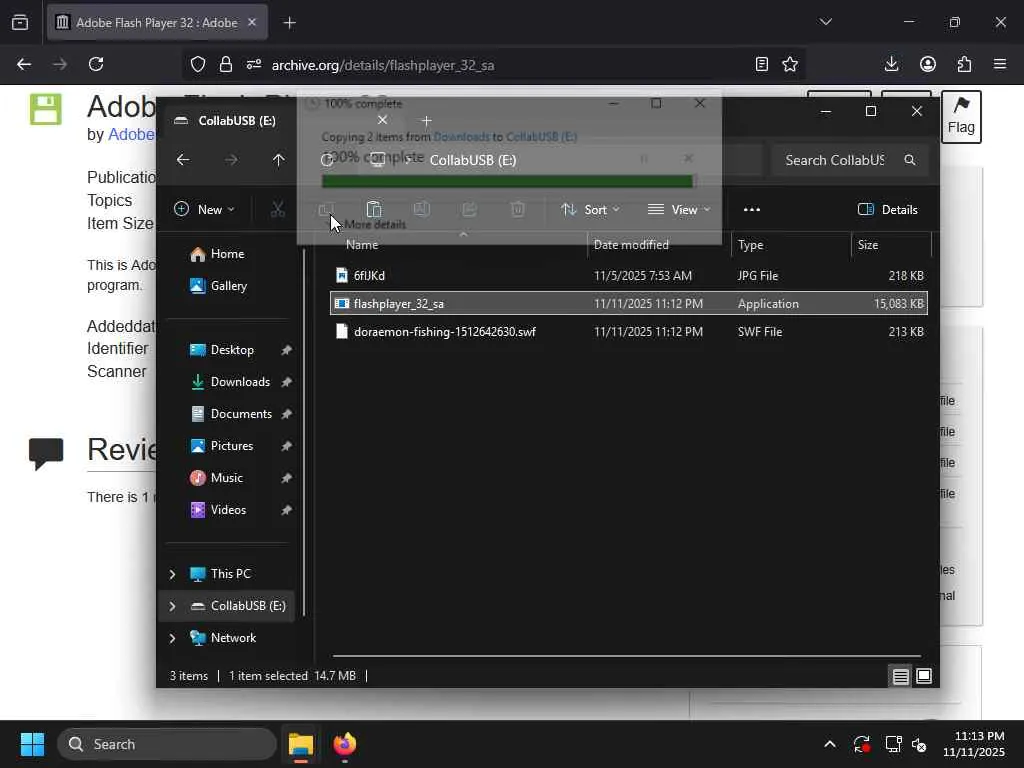Click the File Explorer taskbar icon
This screenshot has height=768, width=1024.
click(x=301, y=744)
